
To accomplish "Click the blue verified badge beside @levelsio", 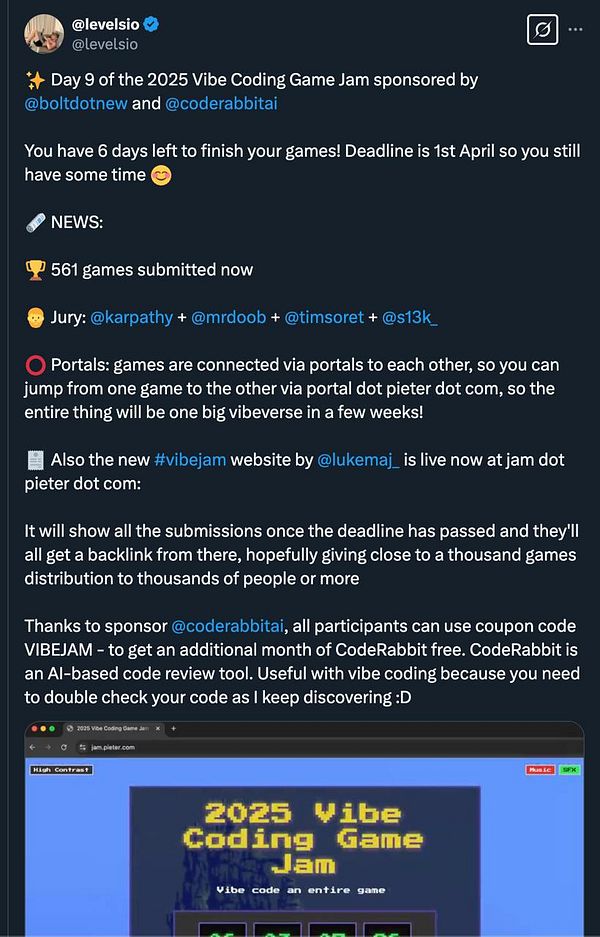I will (152, 22).
